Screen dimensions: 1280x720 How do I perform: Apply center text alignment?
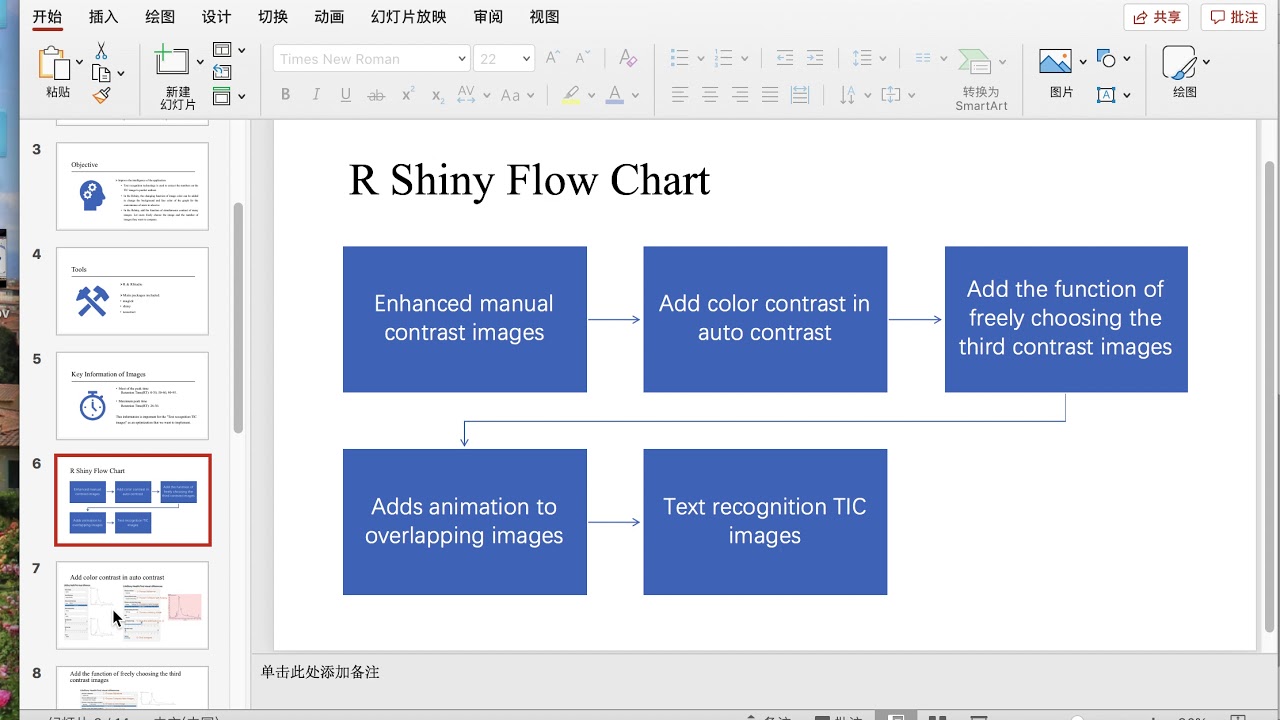(x=710, y=95)
